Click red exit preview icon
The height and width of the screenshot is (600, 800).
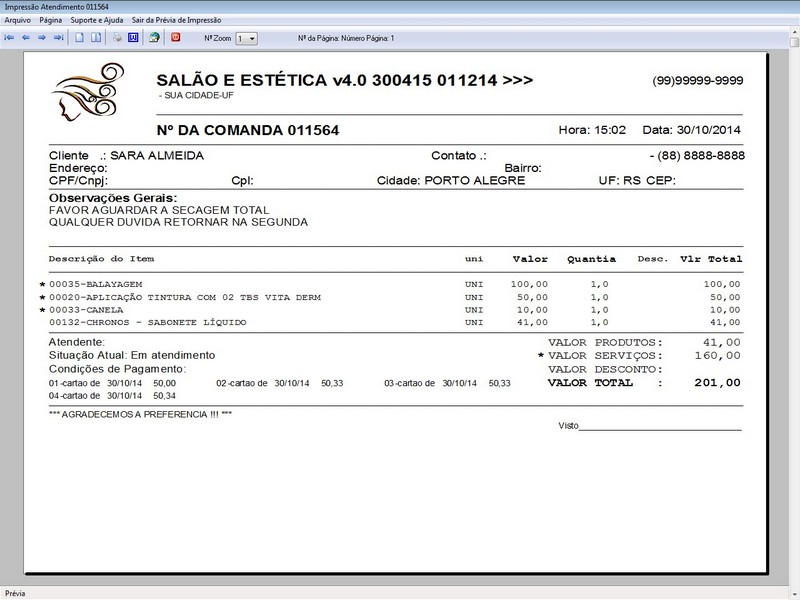click(176, 38)
